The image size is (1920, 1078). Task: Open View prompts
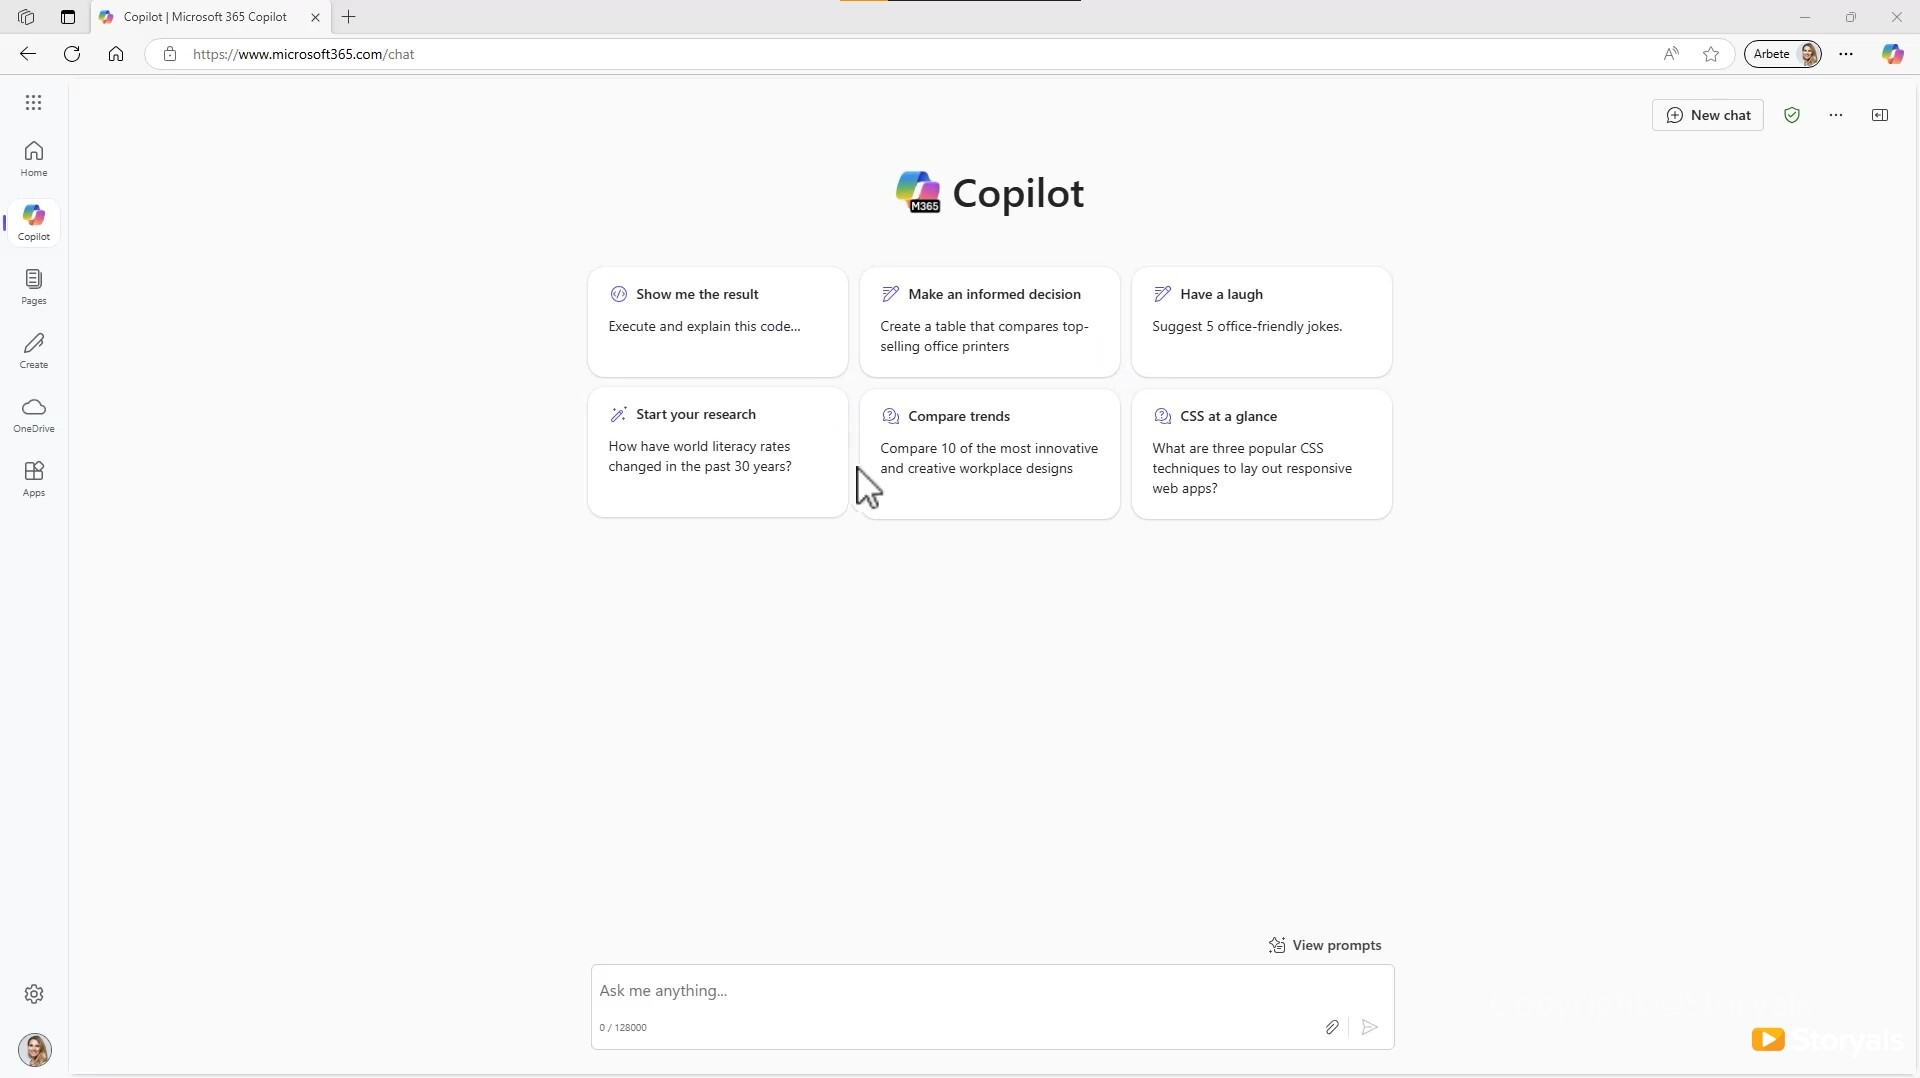point(1325,945)
